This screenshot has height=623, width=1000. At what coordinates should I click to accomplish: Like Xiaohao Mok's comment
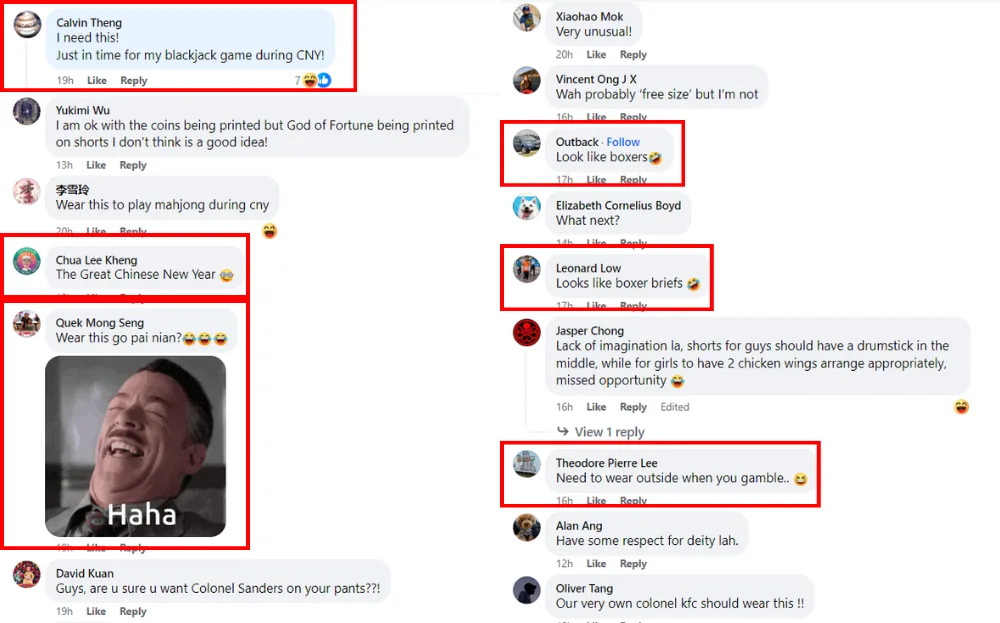click(596, 55)
